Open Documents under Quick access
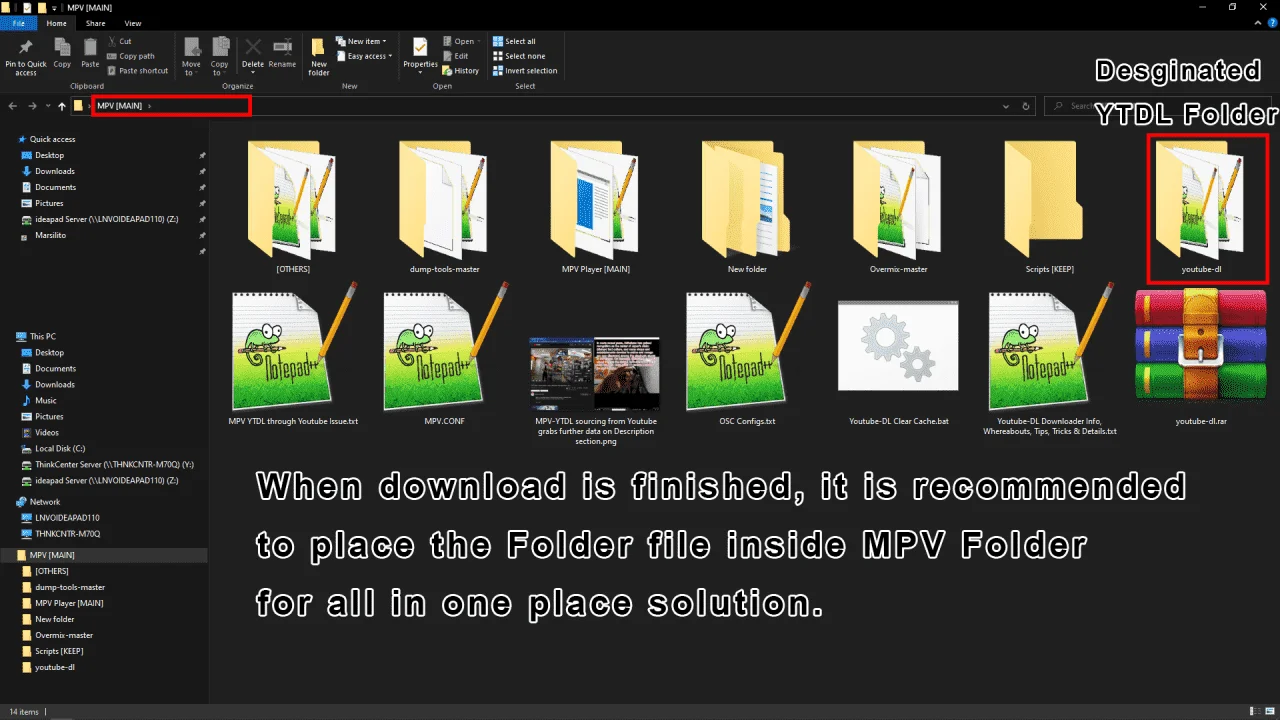This screenshot has width=1280, height=720. 55,187
